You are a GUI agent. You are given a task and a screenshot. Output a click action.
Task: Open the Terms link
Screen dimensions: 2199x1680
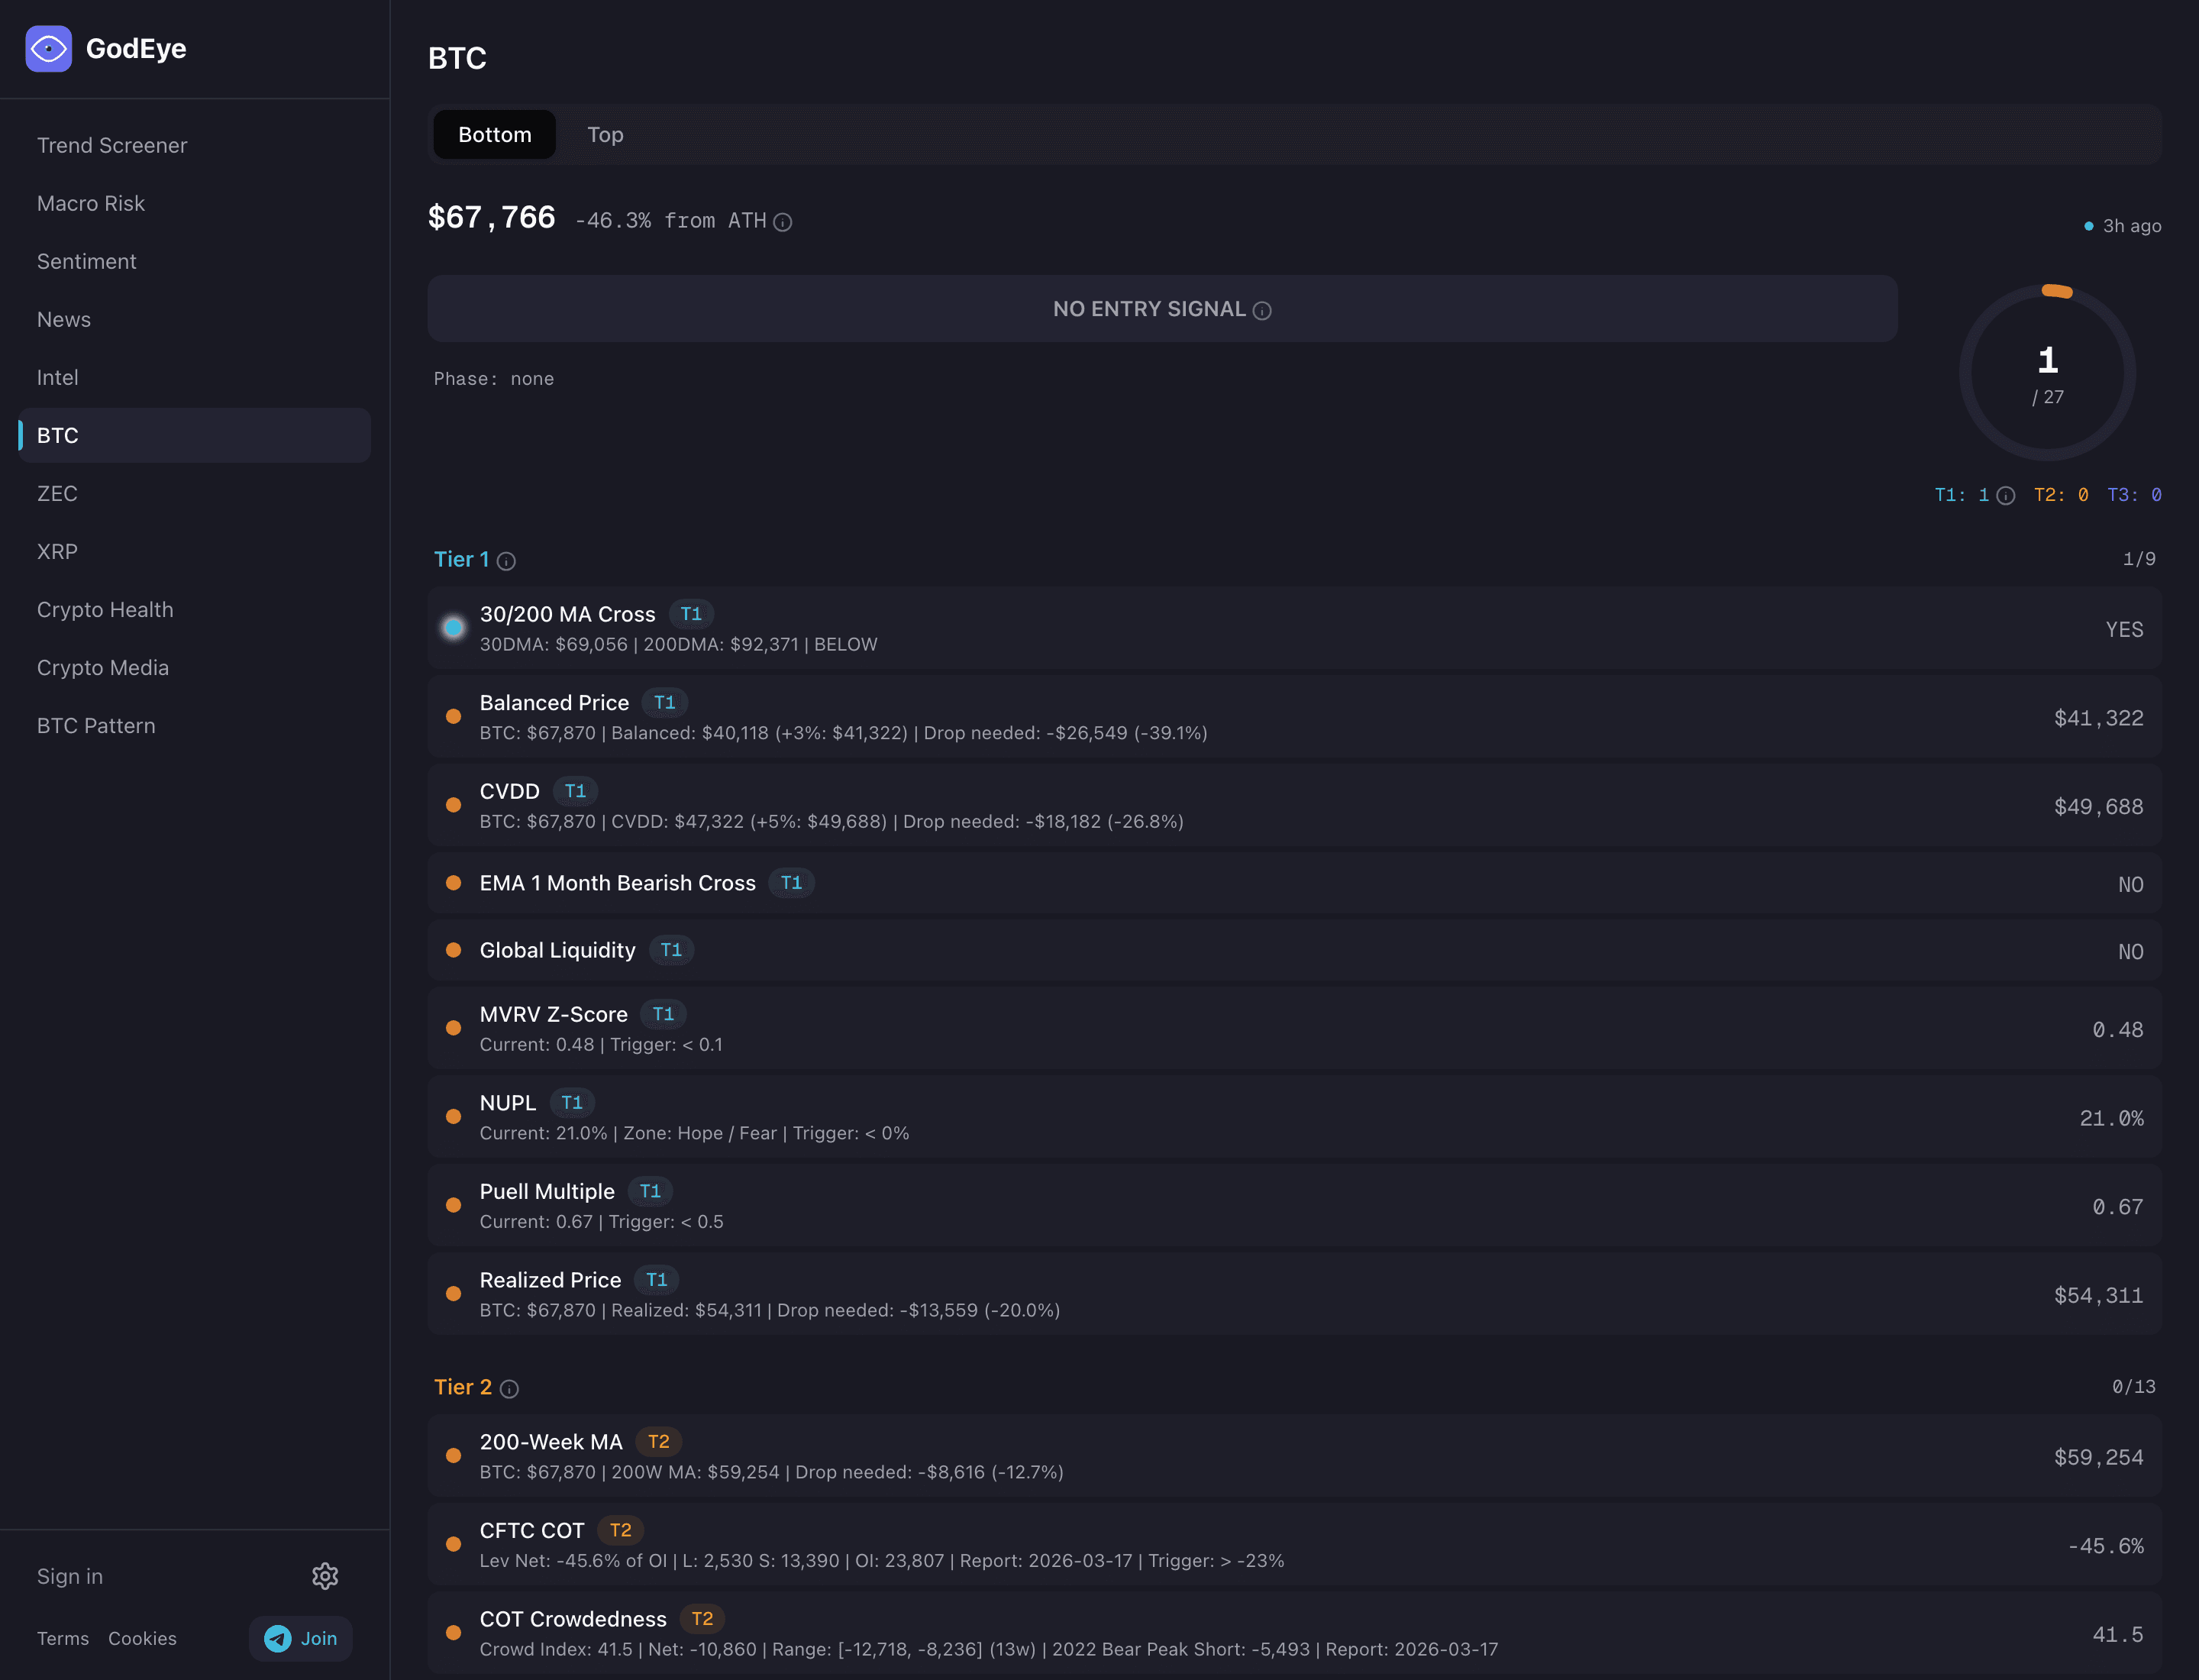pyautogui.click(x=63, y=1638)
